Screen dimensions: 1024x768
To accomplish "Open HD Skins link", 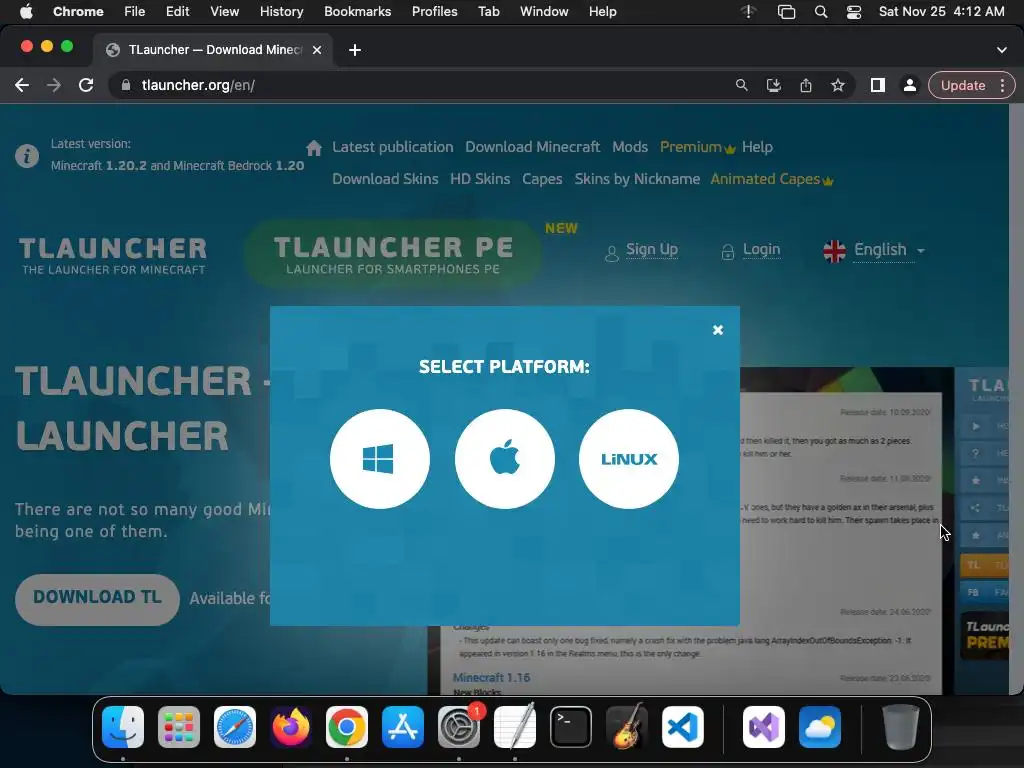I will (x=480, y=179).
